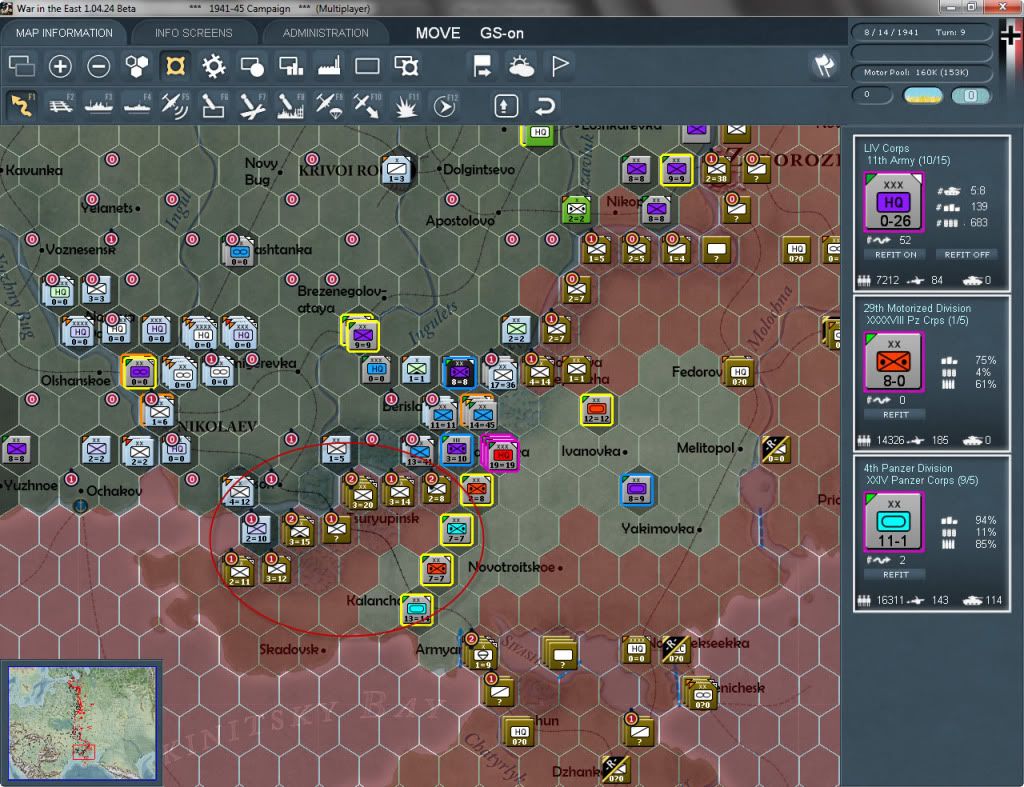Click the overlapping windows map icon
Screen dimensions: 1024x787
(x=22, y=66)
